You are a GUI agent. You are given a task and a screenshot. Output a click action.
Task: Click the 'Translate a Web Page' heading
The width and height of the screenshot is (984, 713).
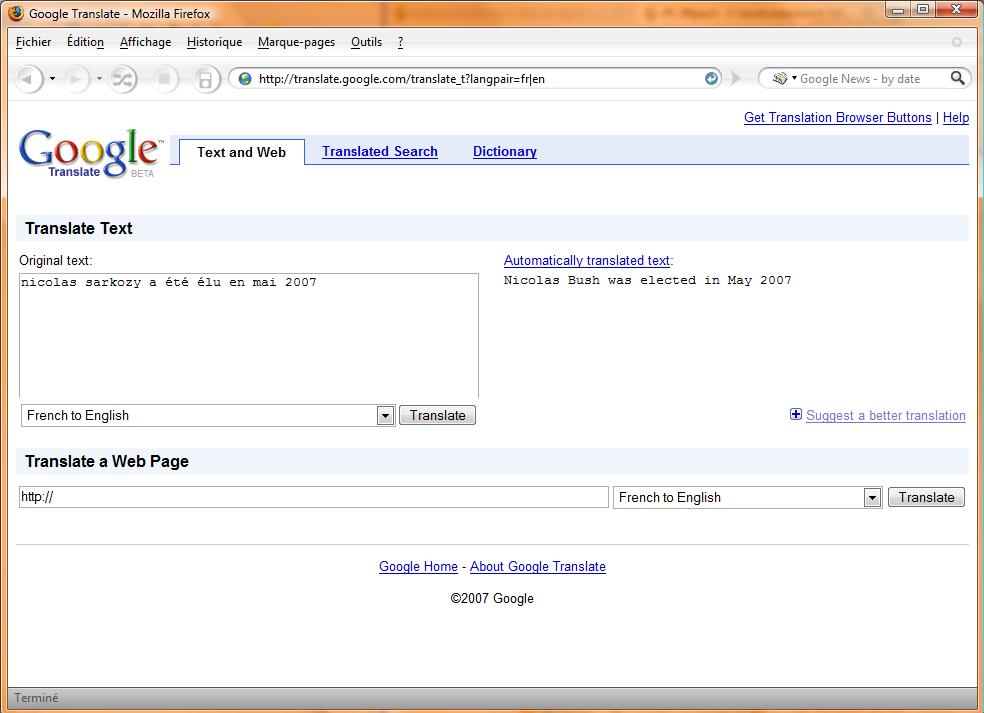(x=107, y=461)
